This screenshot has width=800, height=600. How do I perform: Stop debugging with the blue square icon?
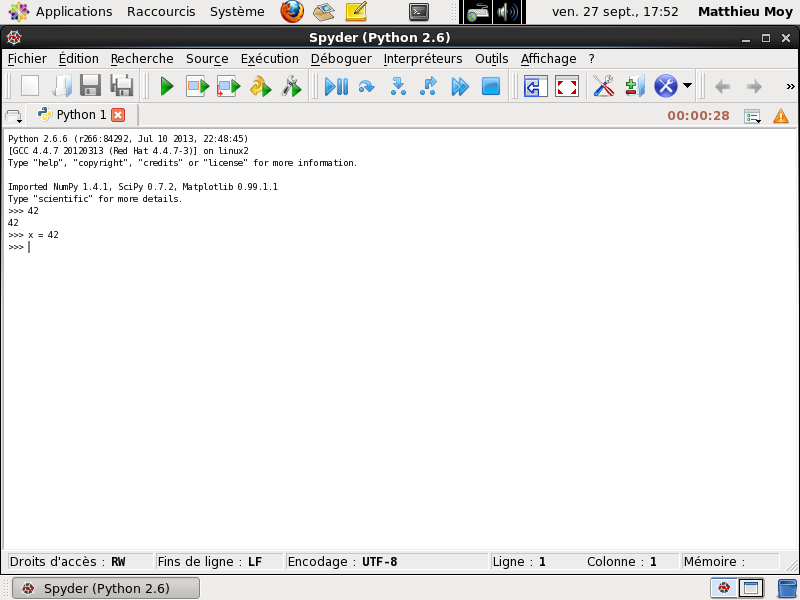tap(491, 86)
